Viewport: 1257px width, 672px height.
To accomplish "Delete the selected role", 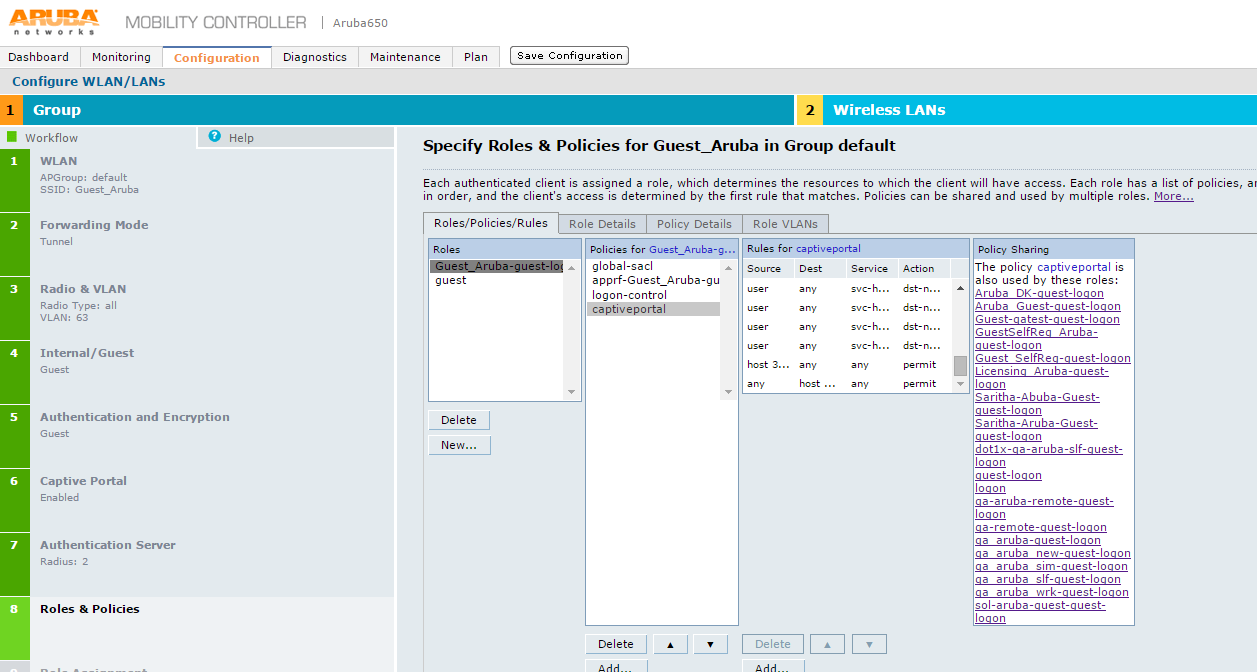I will [459, 420].
